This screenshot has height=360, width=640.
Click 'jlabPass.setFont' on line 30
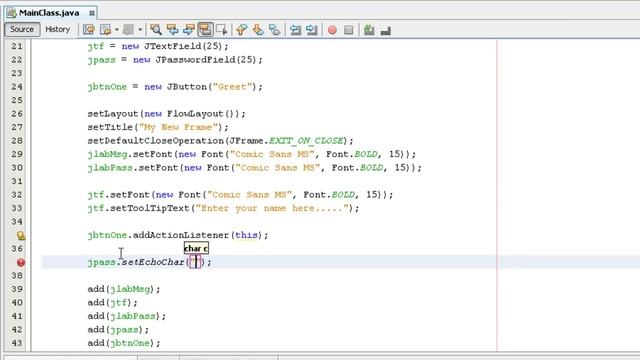click(133, 167)
